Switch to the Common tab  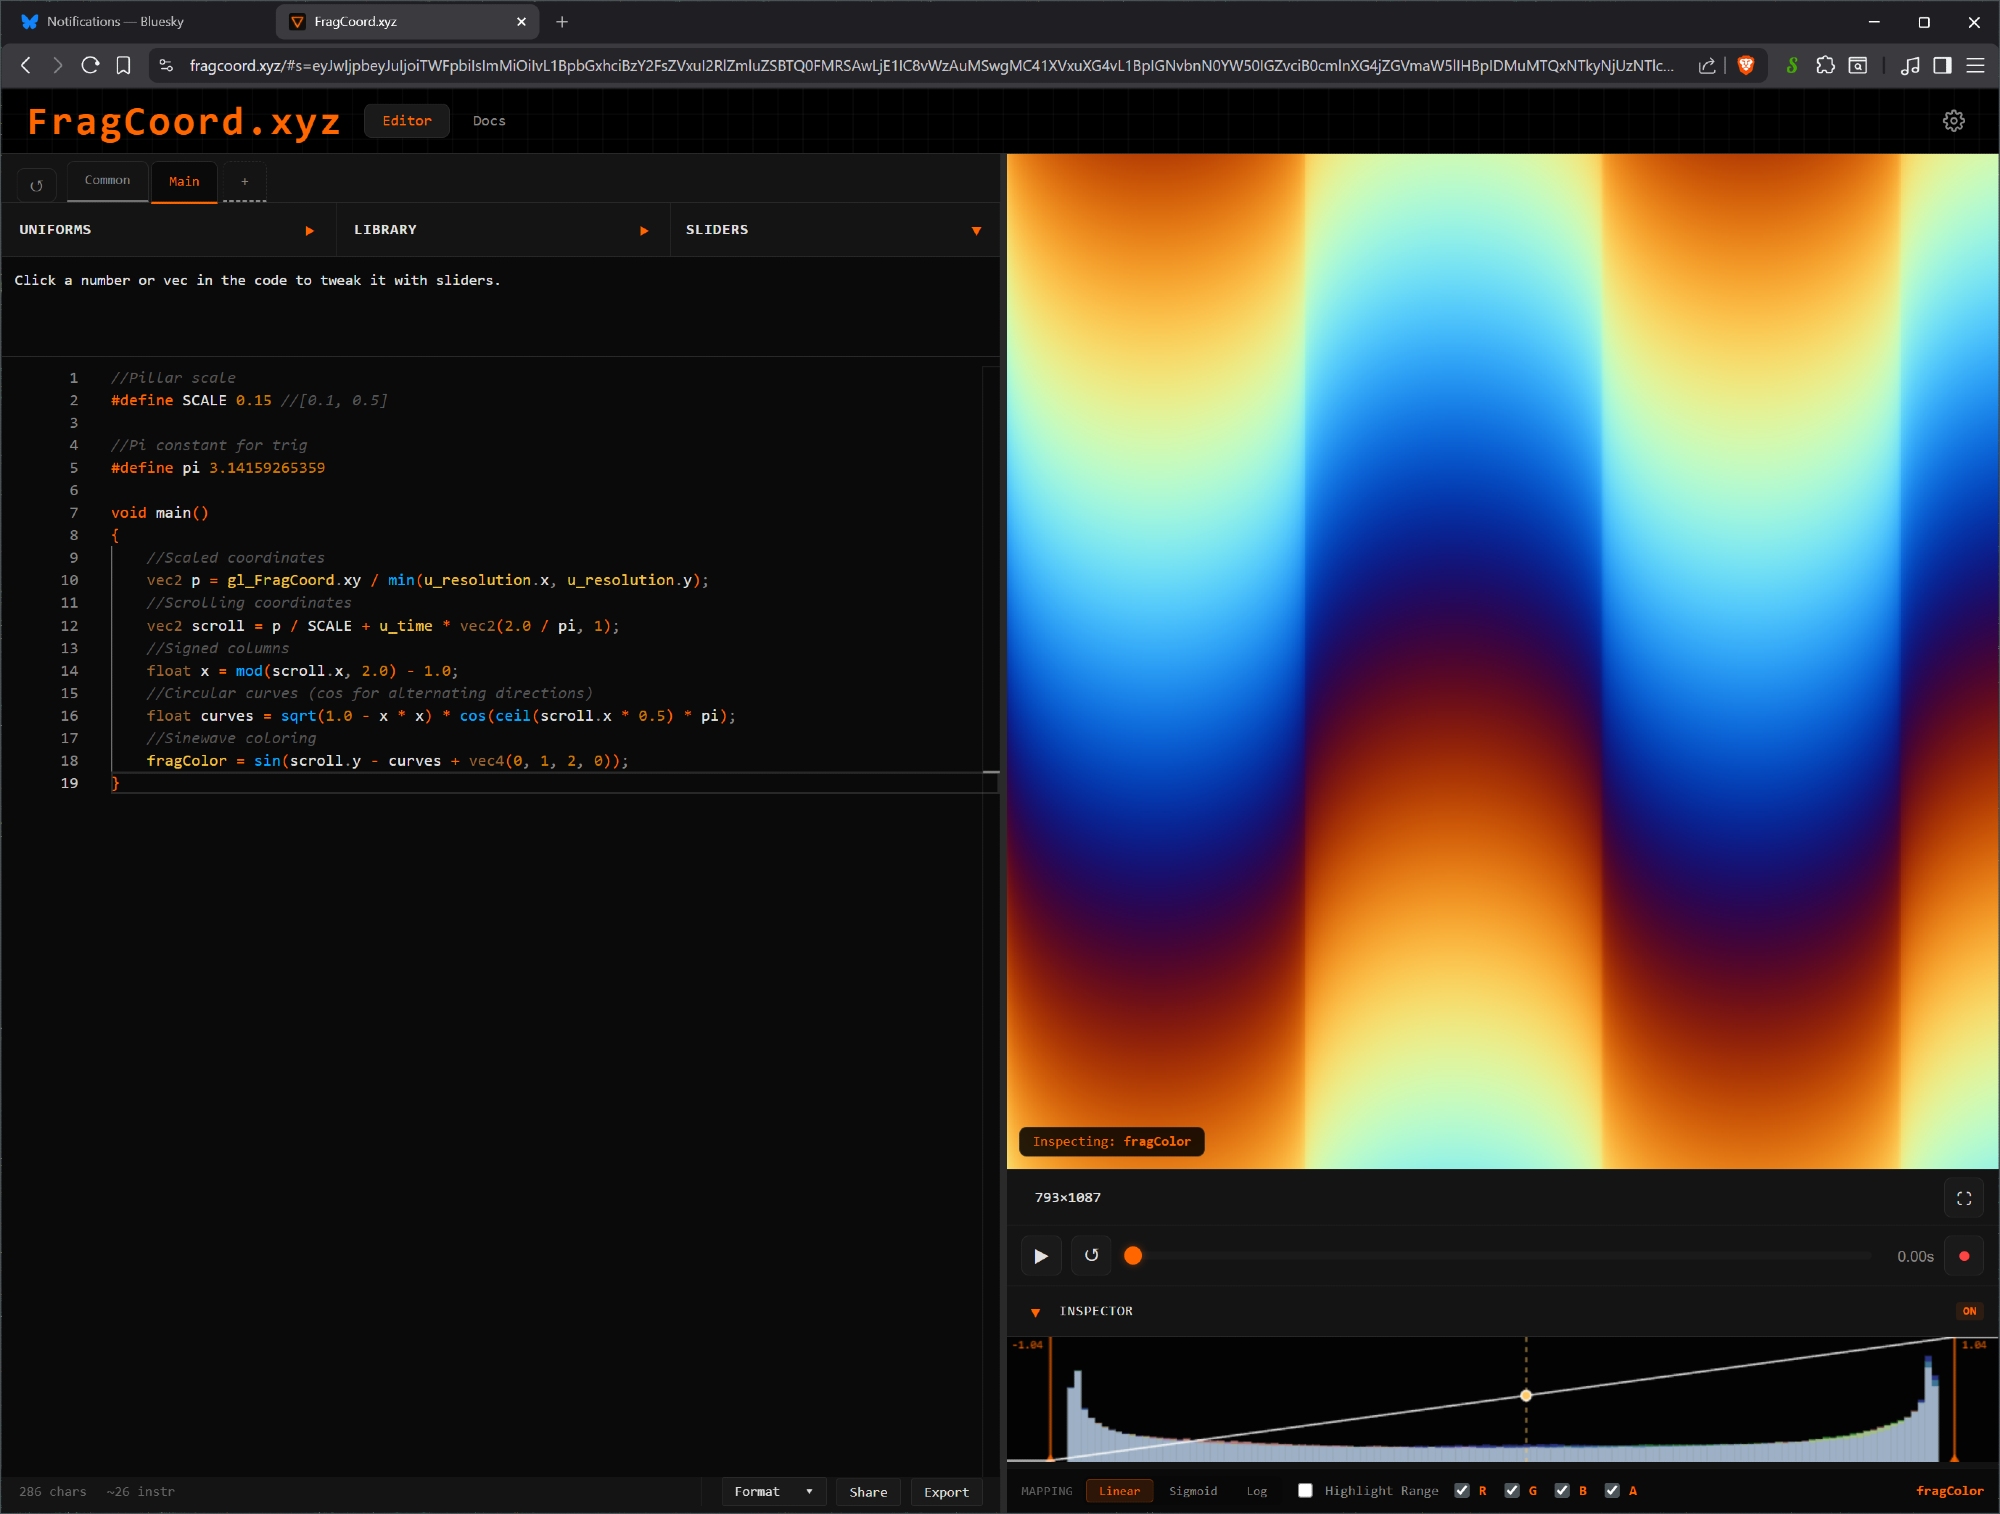coord(107,180)
